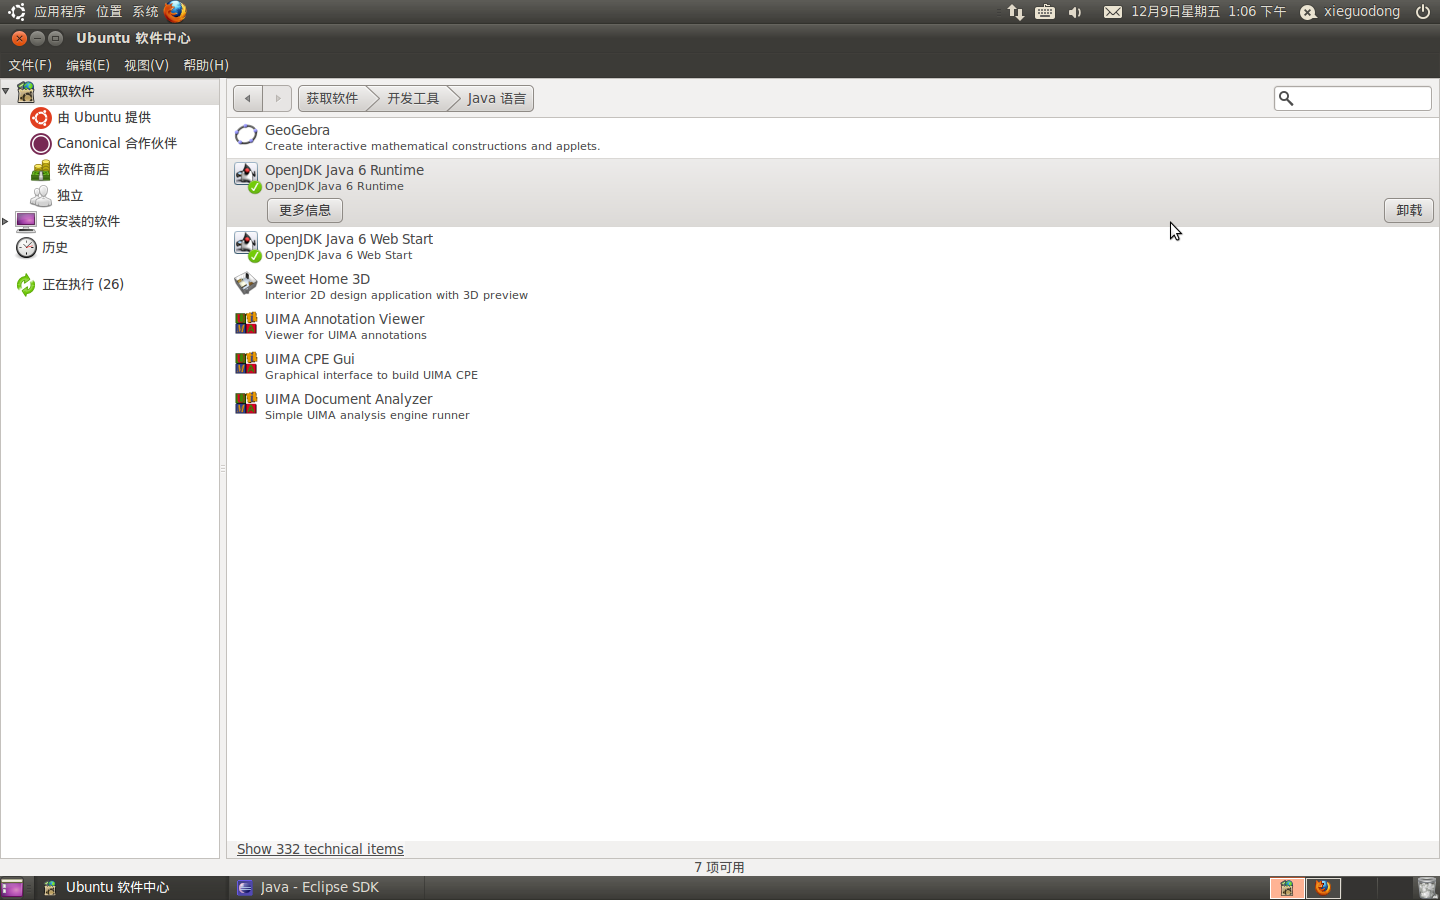Click the network connection indicator icon
Image resolution: width=1440 pixels, height=900 pixels.
(1015, 12)
